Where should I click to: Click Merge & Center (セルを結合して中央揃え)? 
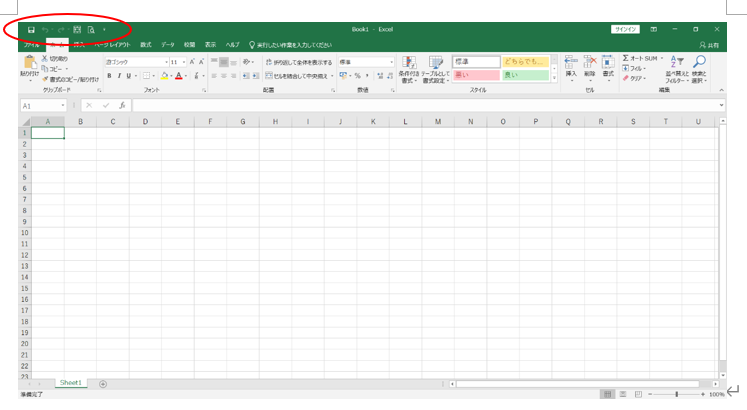[297, 76]
